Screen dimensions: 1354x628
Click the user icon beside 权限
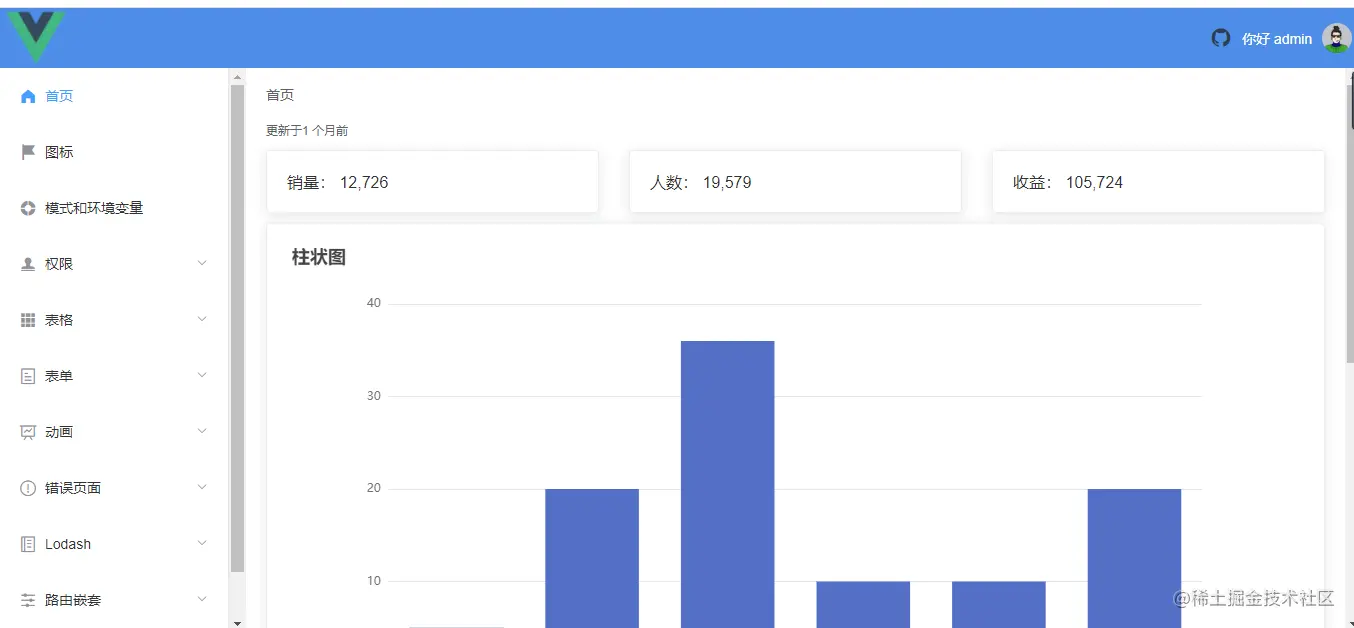(28, 264)
